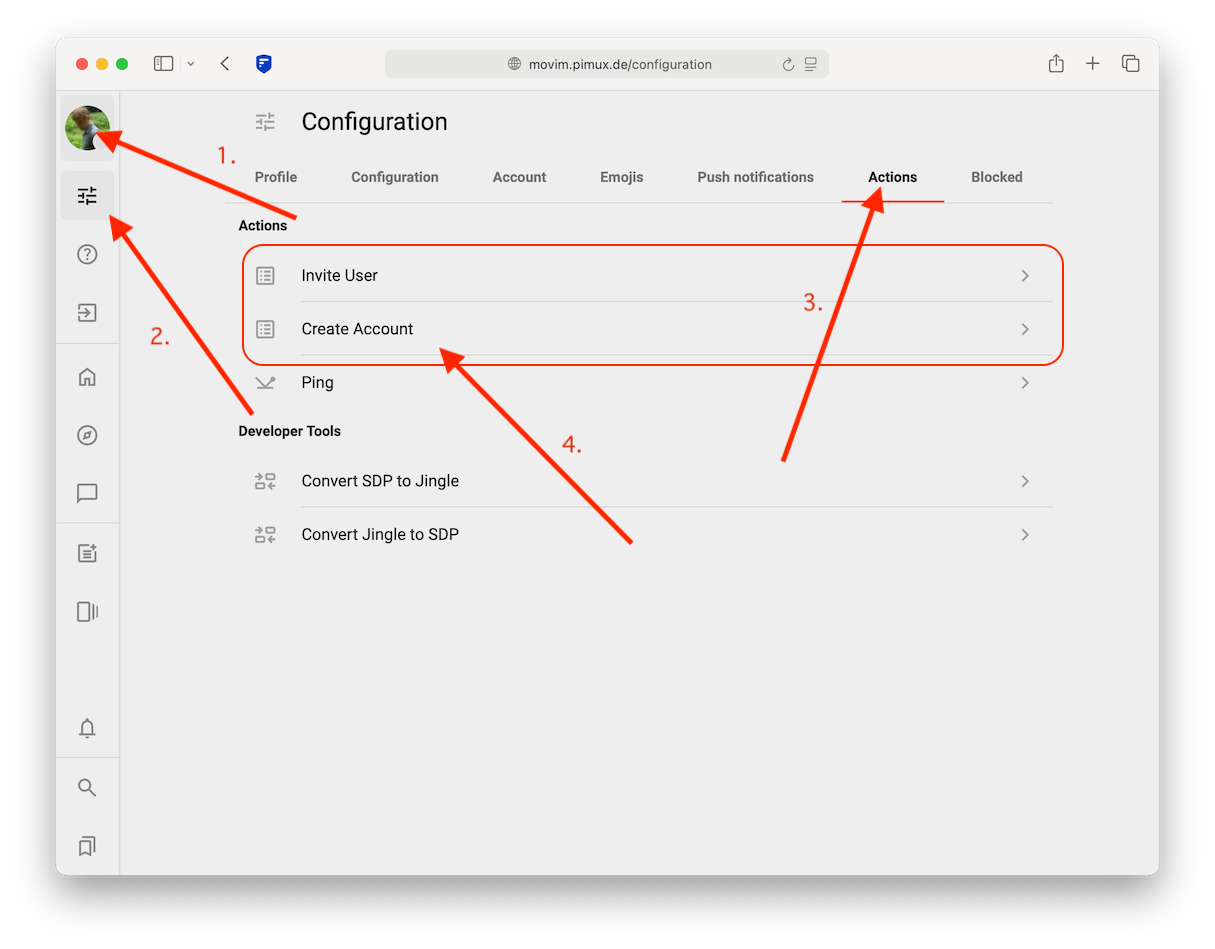Screen dimensions: 1215x949
Task: Open the Explore compass icon
Action: pyautogui.click(x=87, y=435)
